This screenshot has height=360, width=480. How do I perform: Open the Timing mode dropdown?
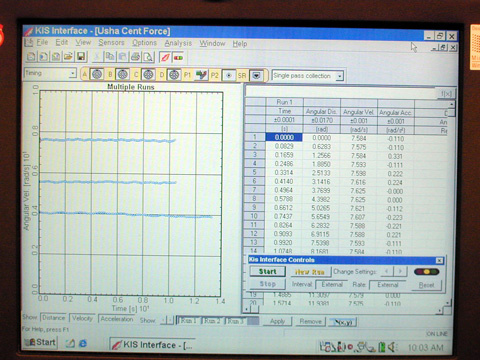73,73
